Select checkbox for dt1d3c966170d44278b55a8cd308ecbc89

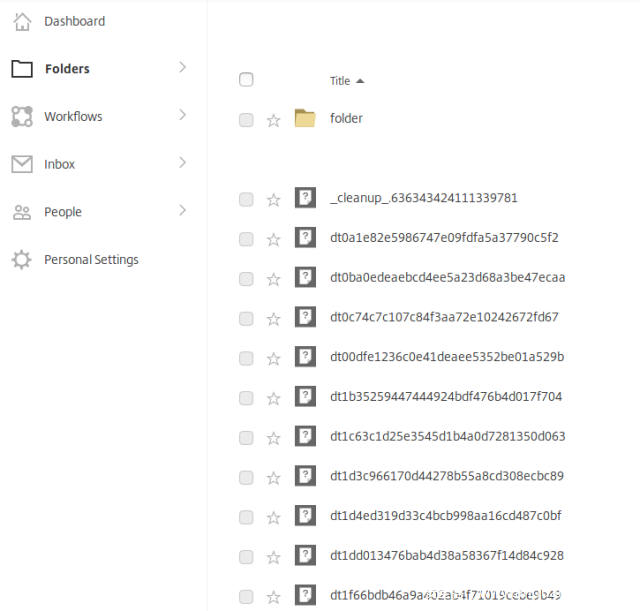click(246, 478)
